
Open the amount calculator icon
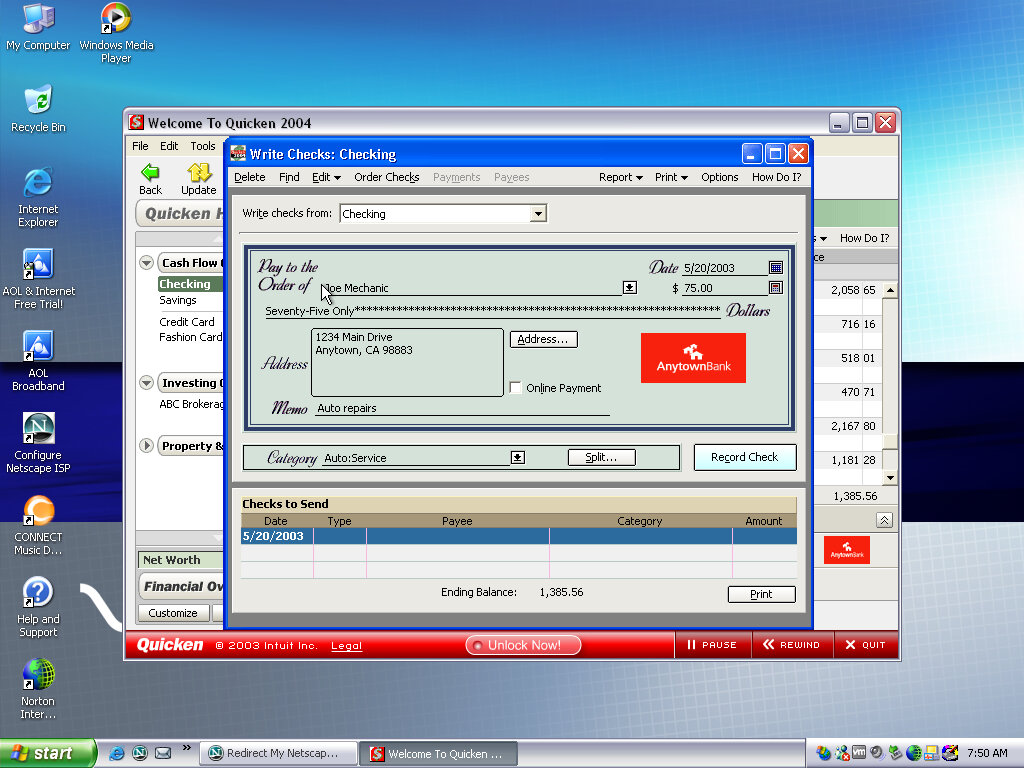(776, 288)
